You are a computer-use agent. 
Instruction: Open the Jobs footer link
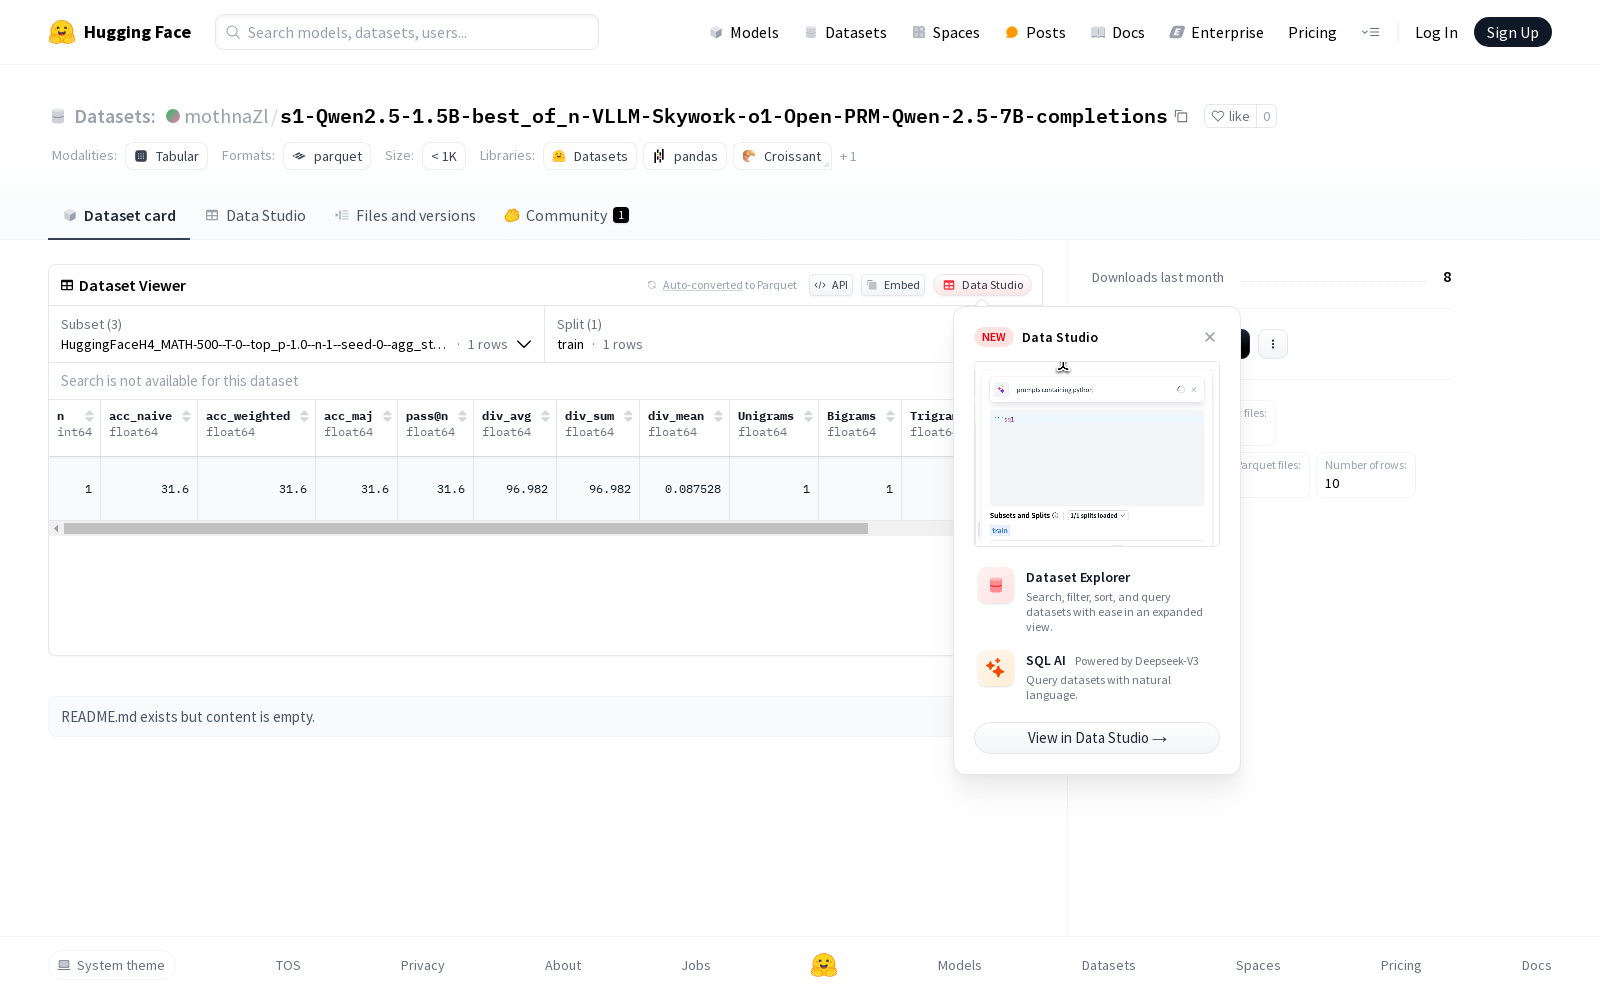pyautogui.click(x=696, y=965)
